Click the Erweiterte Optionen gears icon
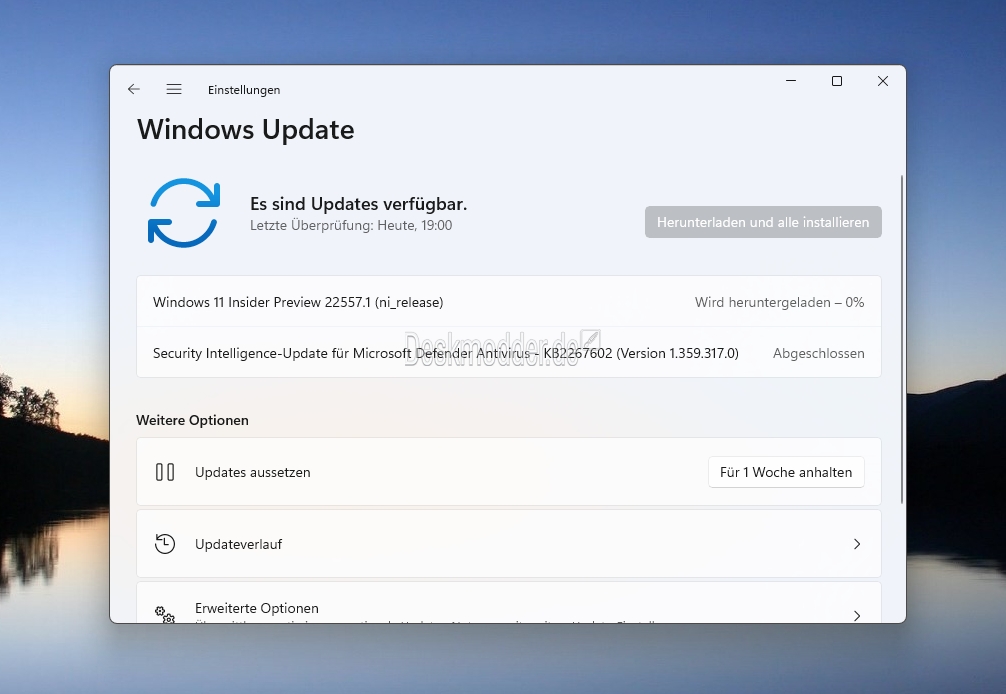Screen dimensions: 1006x694 tap(165, 614)
